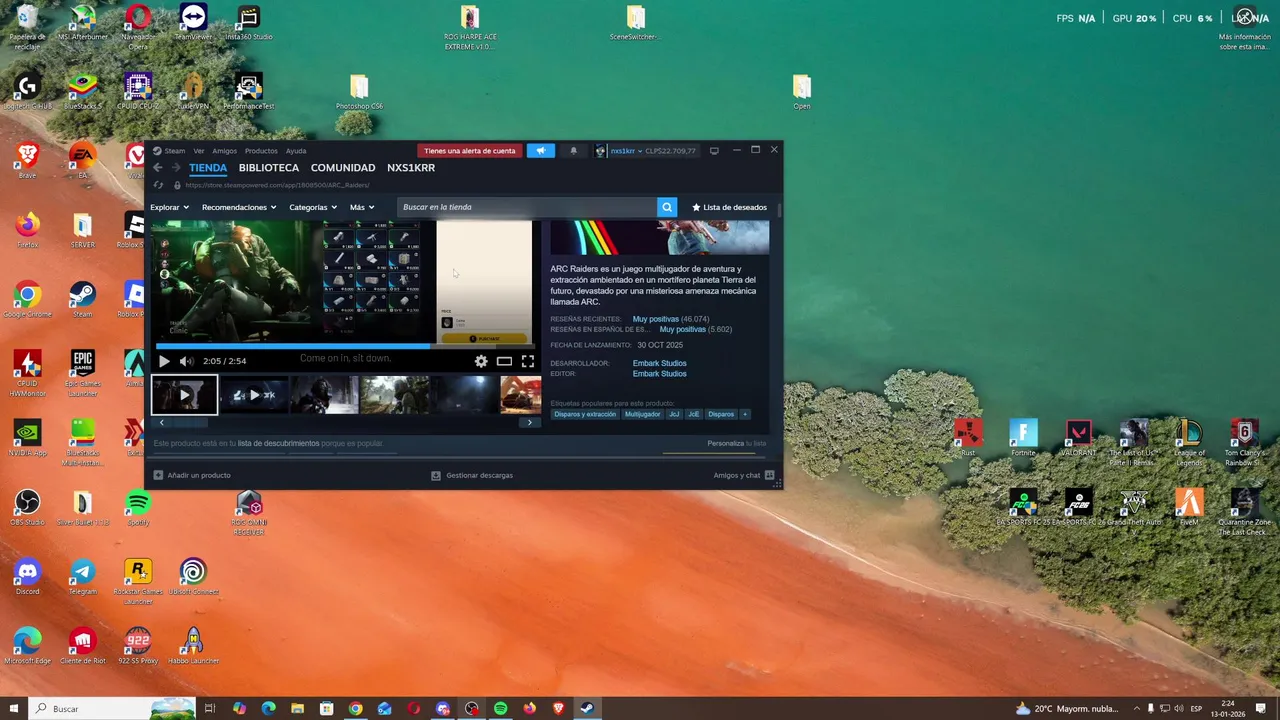This screenshot has height=720, width=1280.
Task: Open the NXS1KRR profile tab
Action: [x=411, y=168]
